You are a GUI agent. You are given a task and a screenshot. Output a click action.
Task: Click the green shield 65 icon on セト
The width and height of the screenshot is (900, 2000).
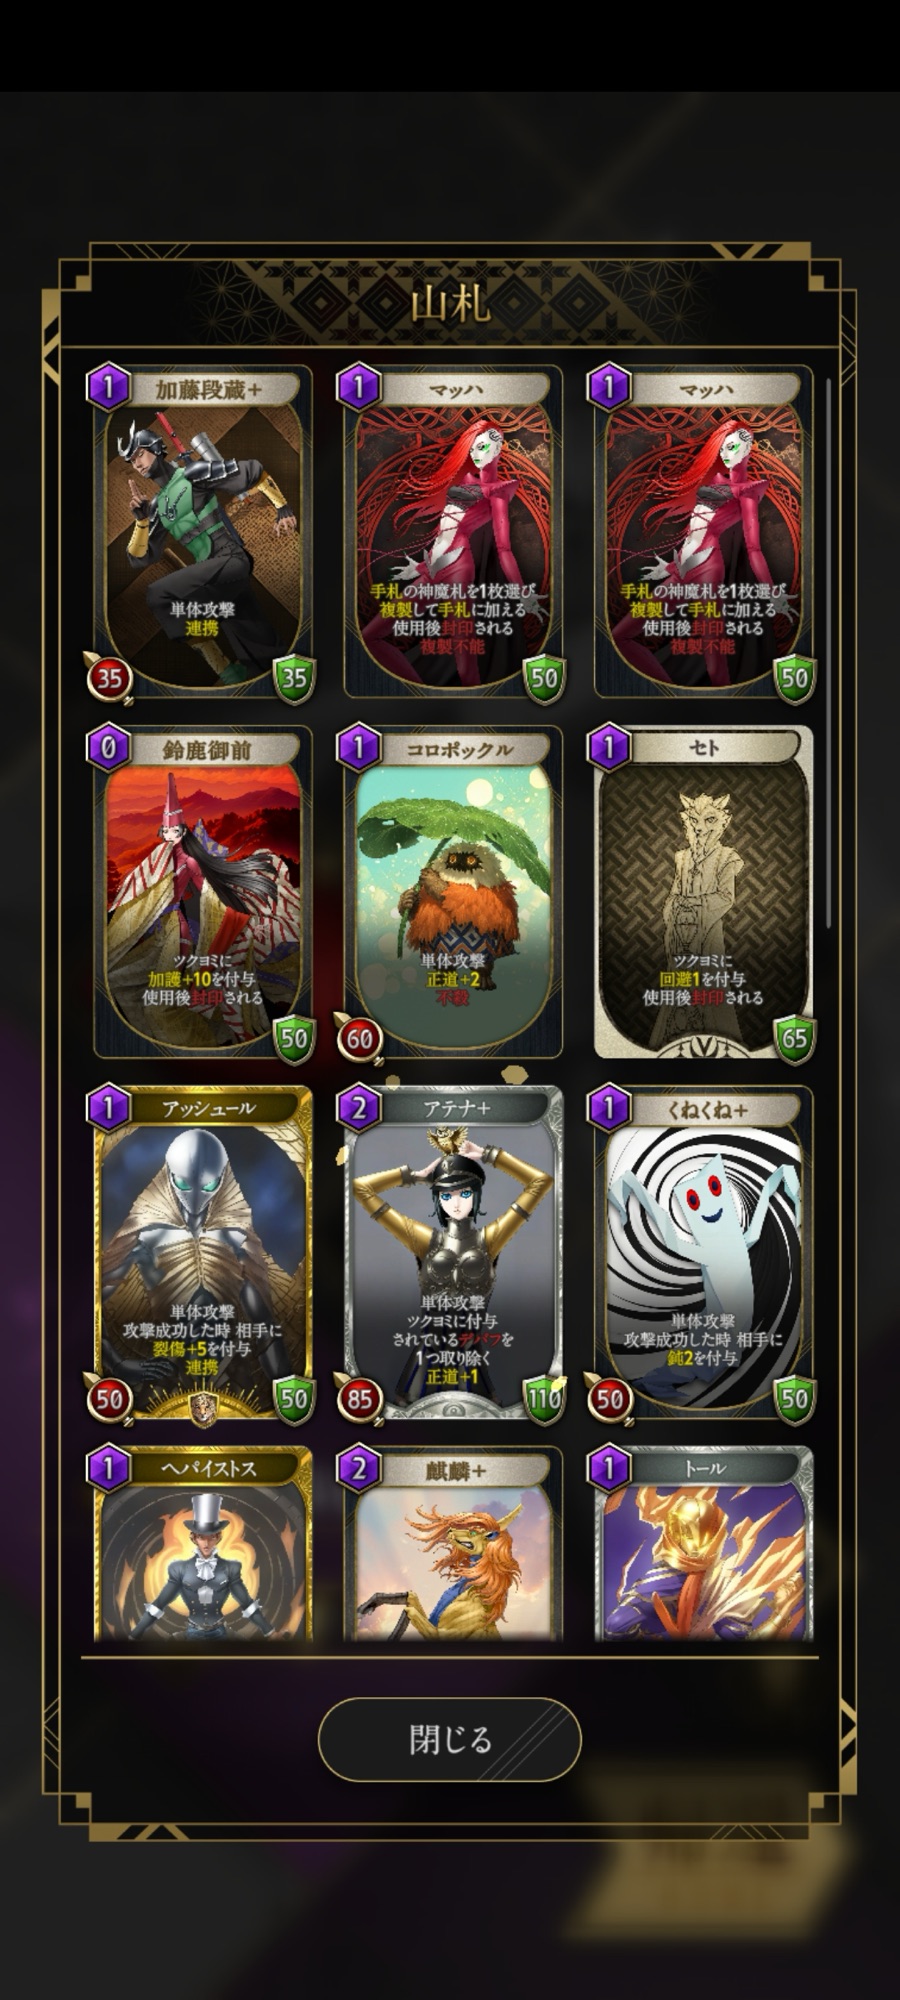coord(794,1038)
